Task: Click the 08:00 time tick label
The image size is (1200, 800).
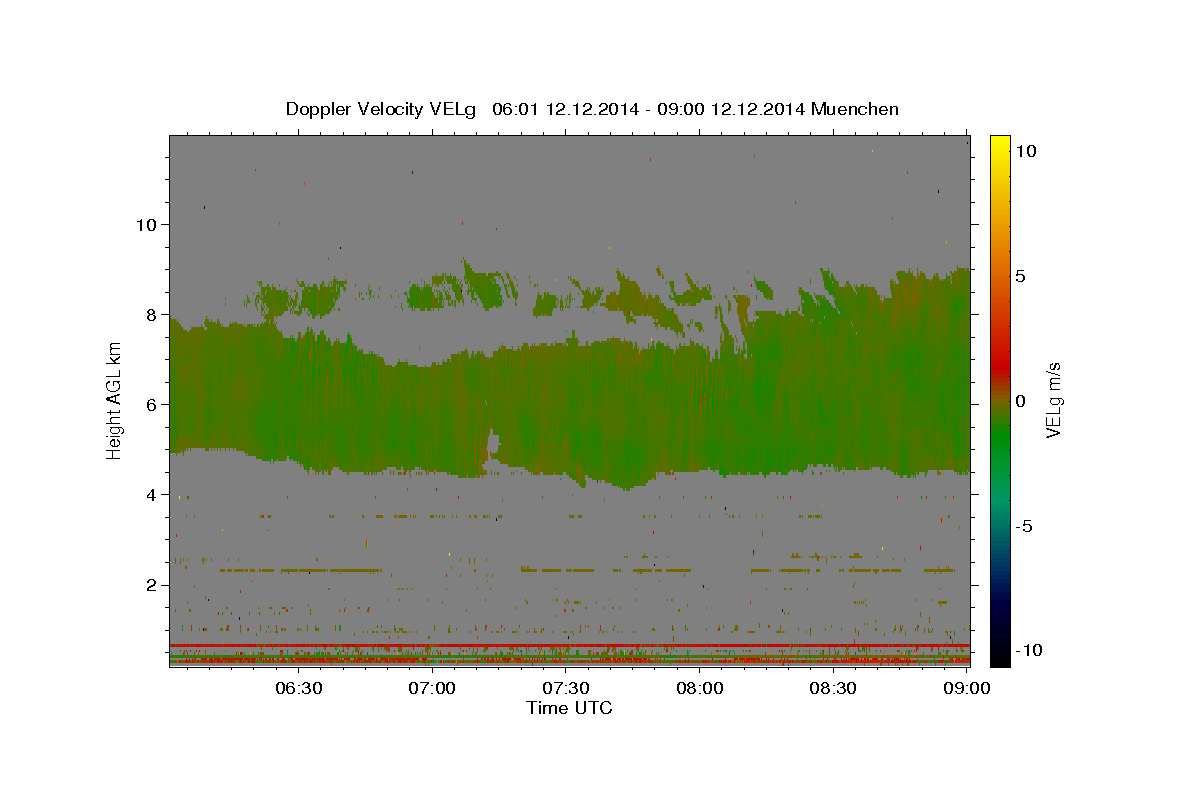Action: pos(700,688)
